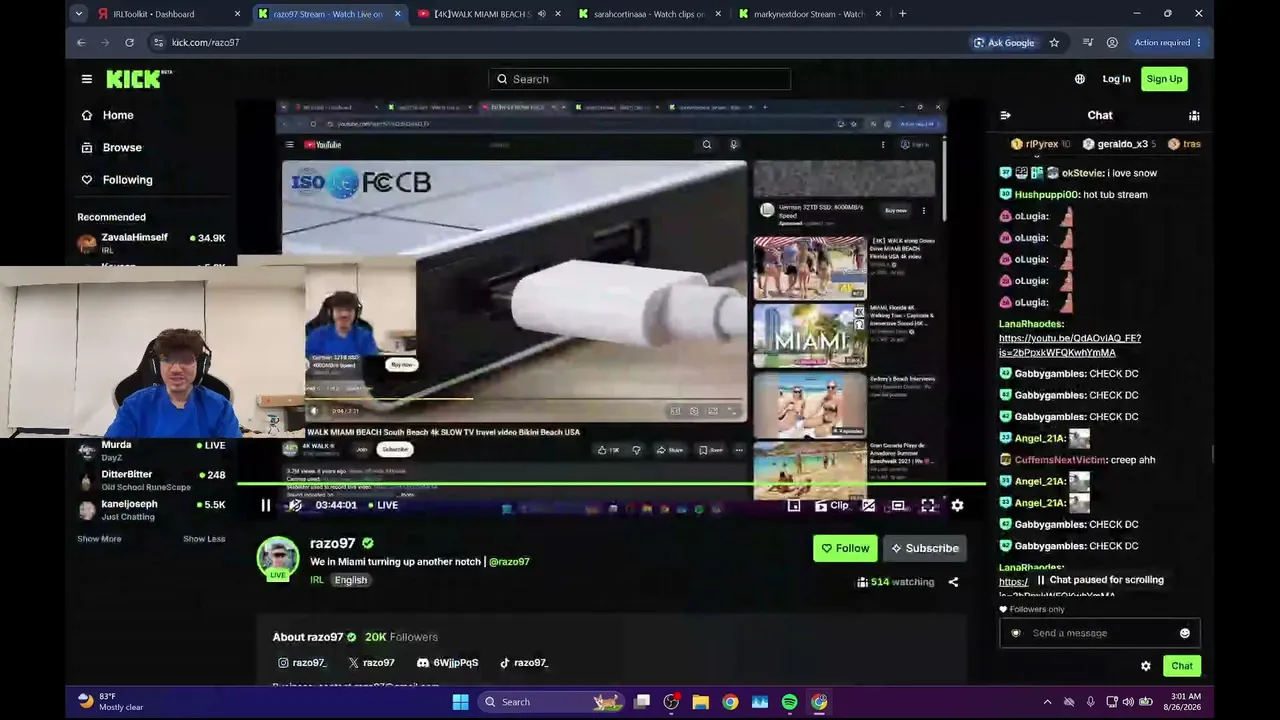Create a clip with the Clip button
This screenshot has width=1280, height=720.
(831, 506)
